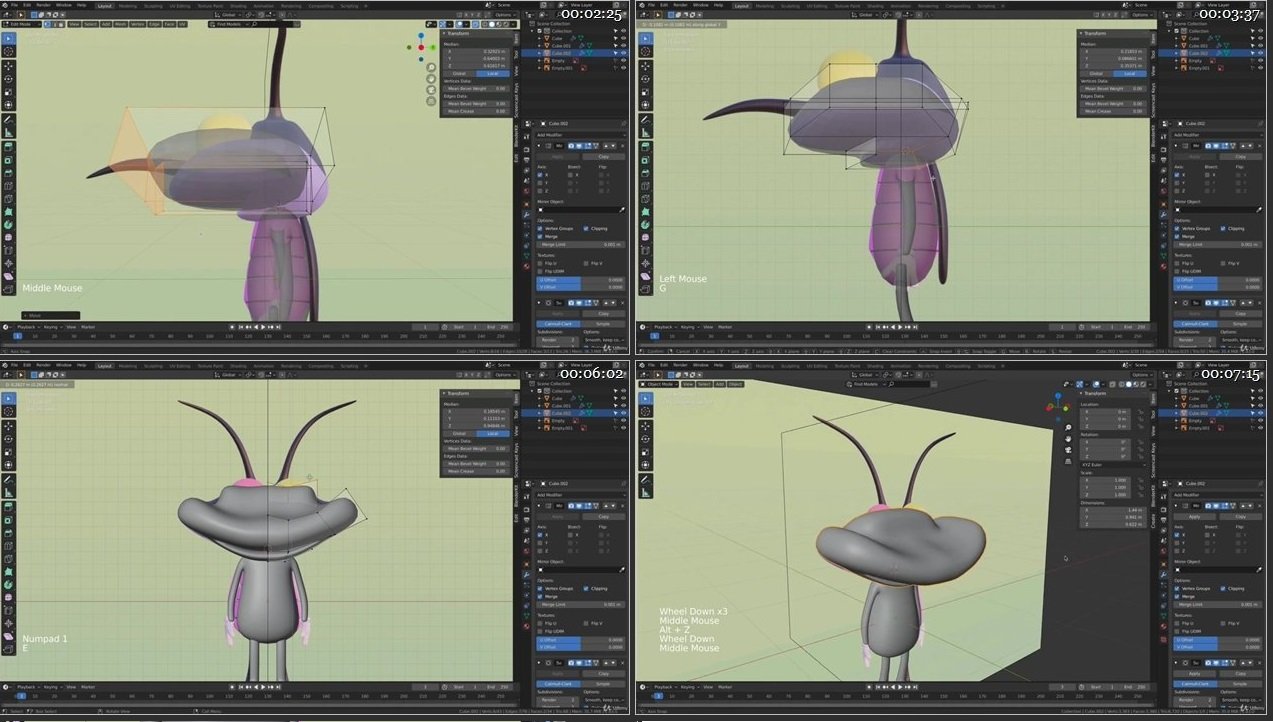The width and height of the screenshot is (1273, 722).
Task: Select Catmull-Clark button in 00:02:25 frame
Action: (x=558, y=324)
